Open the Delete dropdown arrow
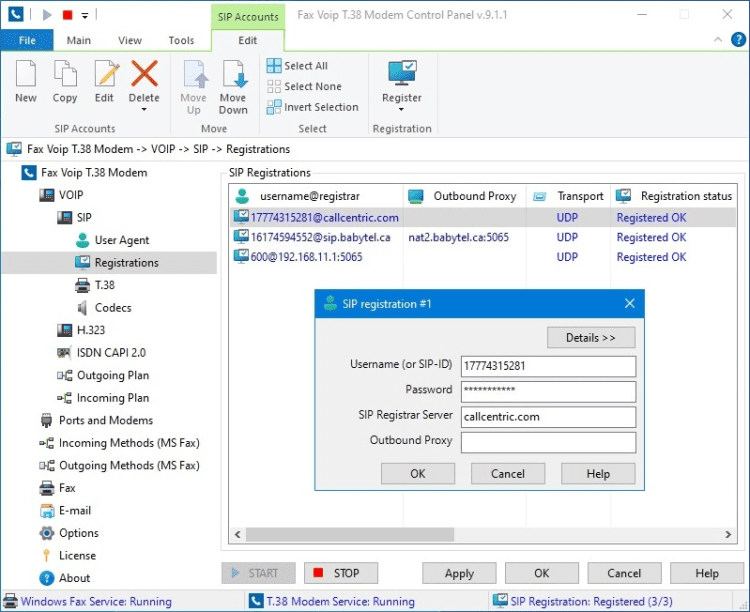Image resolution: width=750 pixels, height=612 pixels. [144, 110]
